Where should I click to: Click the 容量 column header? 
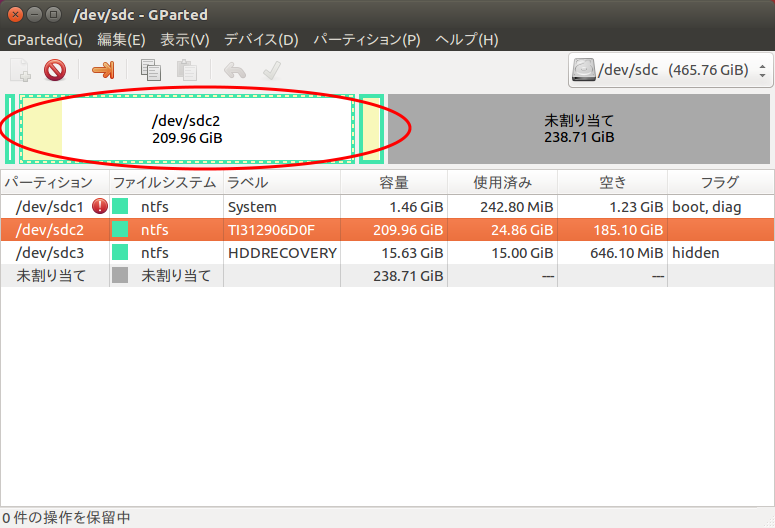point(394,182)
